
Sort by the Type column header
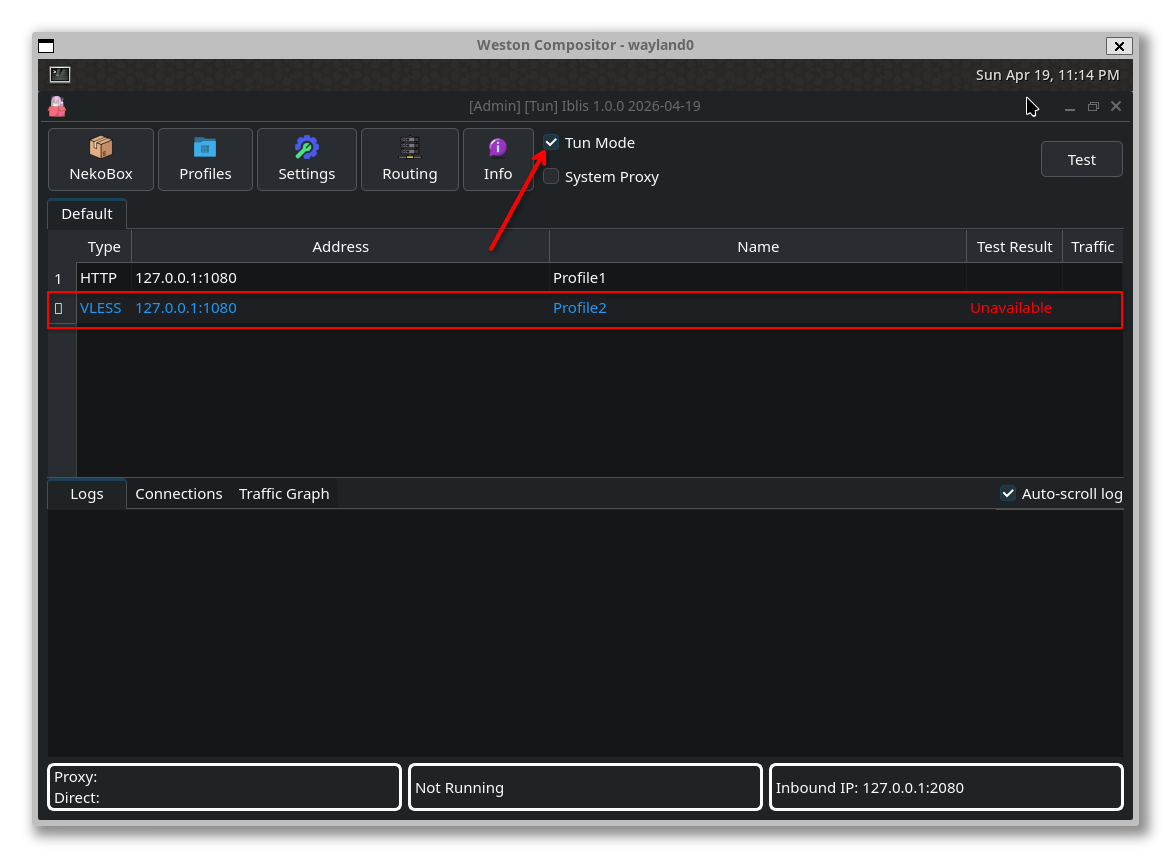tap(104, 246)
